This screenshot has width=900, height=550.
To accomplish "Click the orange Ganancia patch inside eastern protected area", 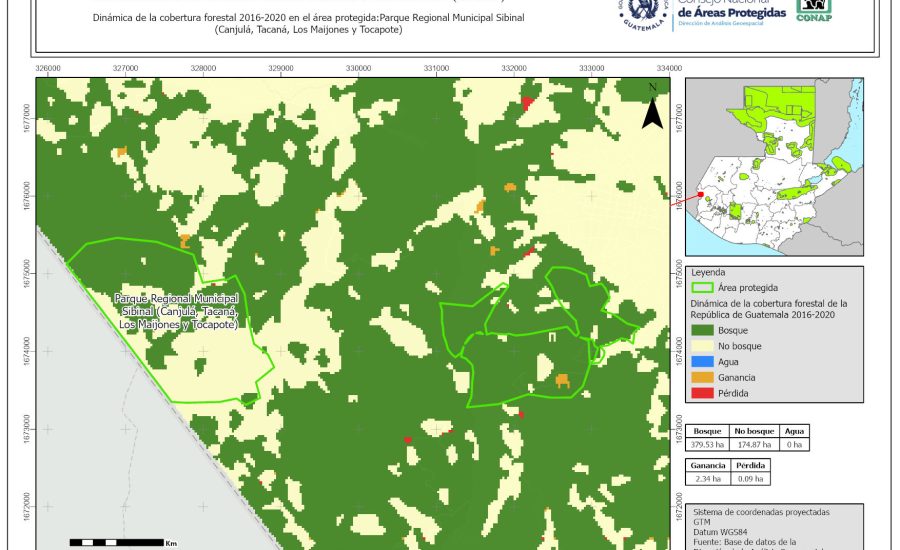I will pyautogui.click(x=563, y=381).
